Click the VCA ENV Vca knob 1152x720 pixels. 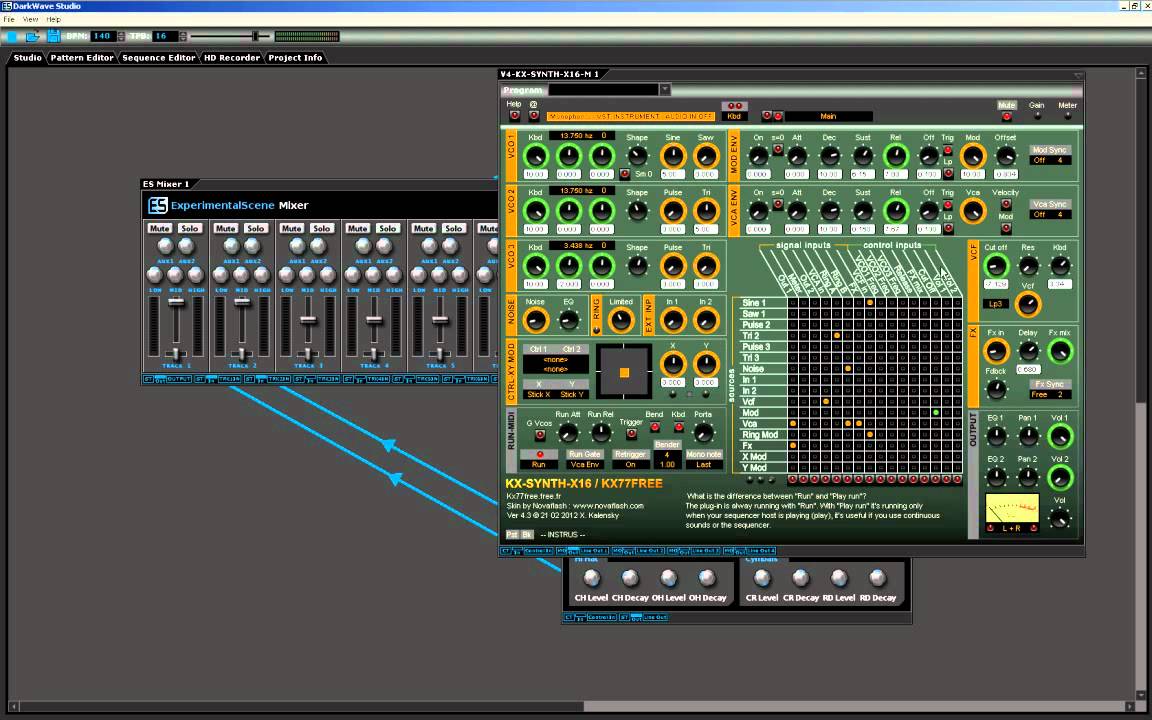click(973, 211)
